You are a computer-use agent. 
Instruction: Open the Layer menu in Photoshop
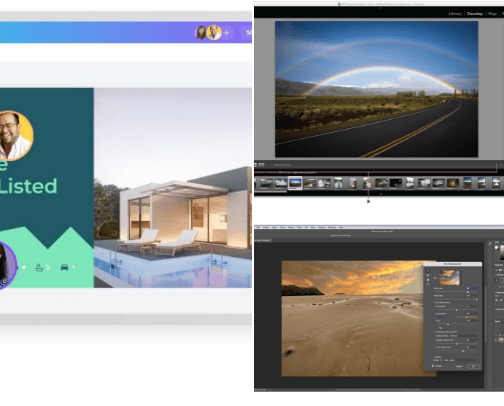pos(274,227)
